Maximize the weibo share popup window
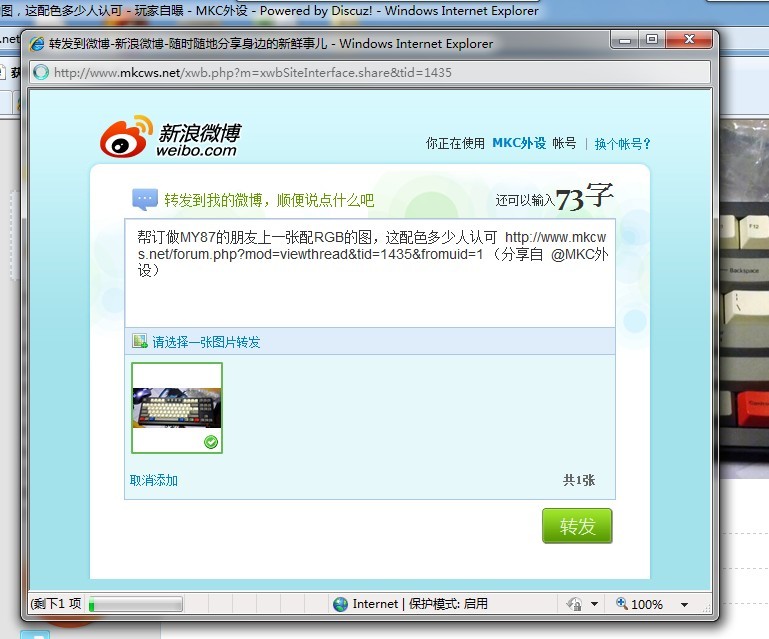The image size is (769, 639). pos(652,39)
